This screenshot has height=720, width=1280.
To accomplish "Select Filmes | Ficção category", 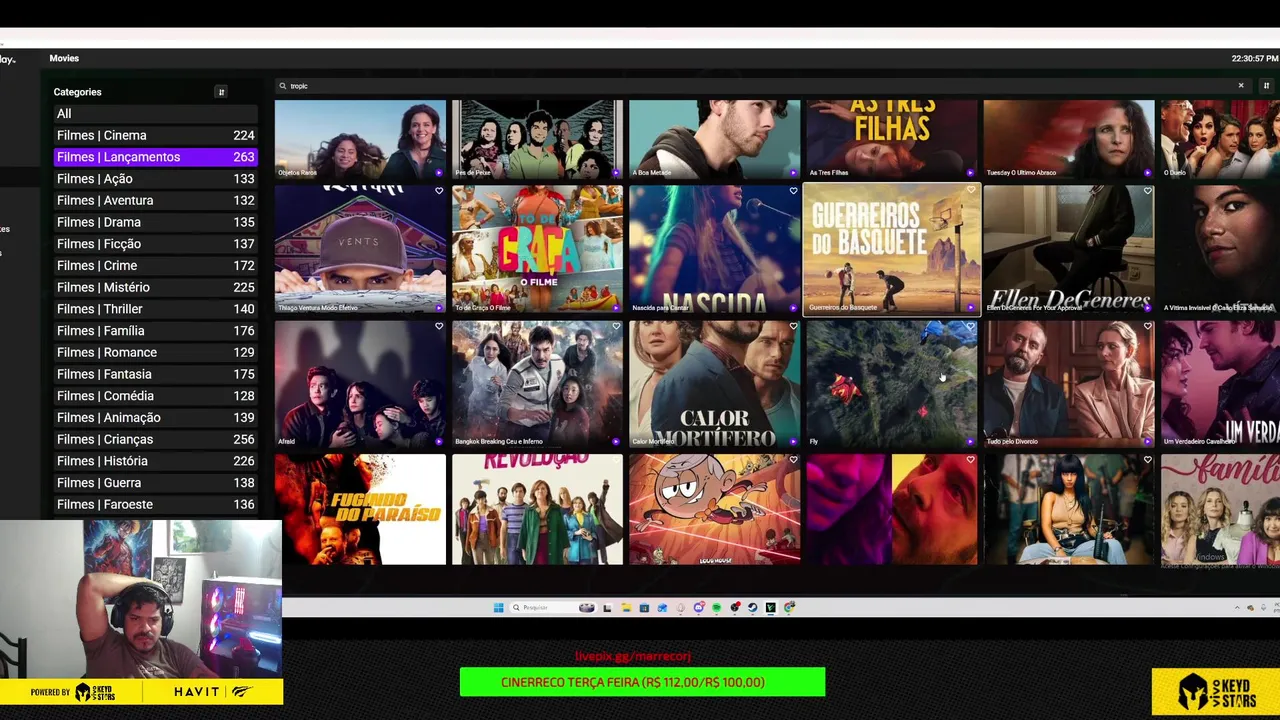I will (156, 244).
